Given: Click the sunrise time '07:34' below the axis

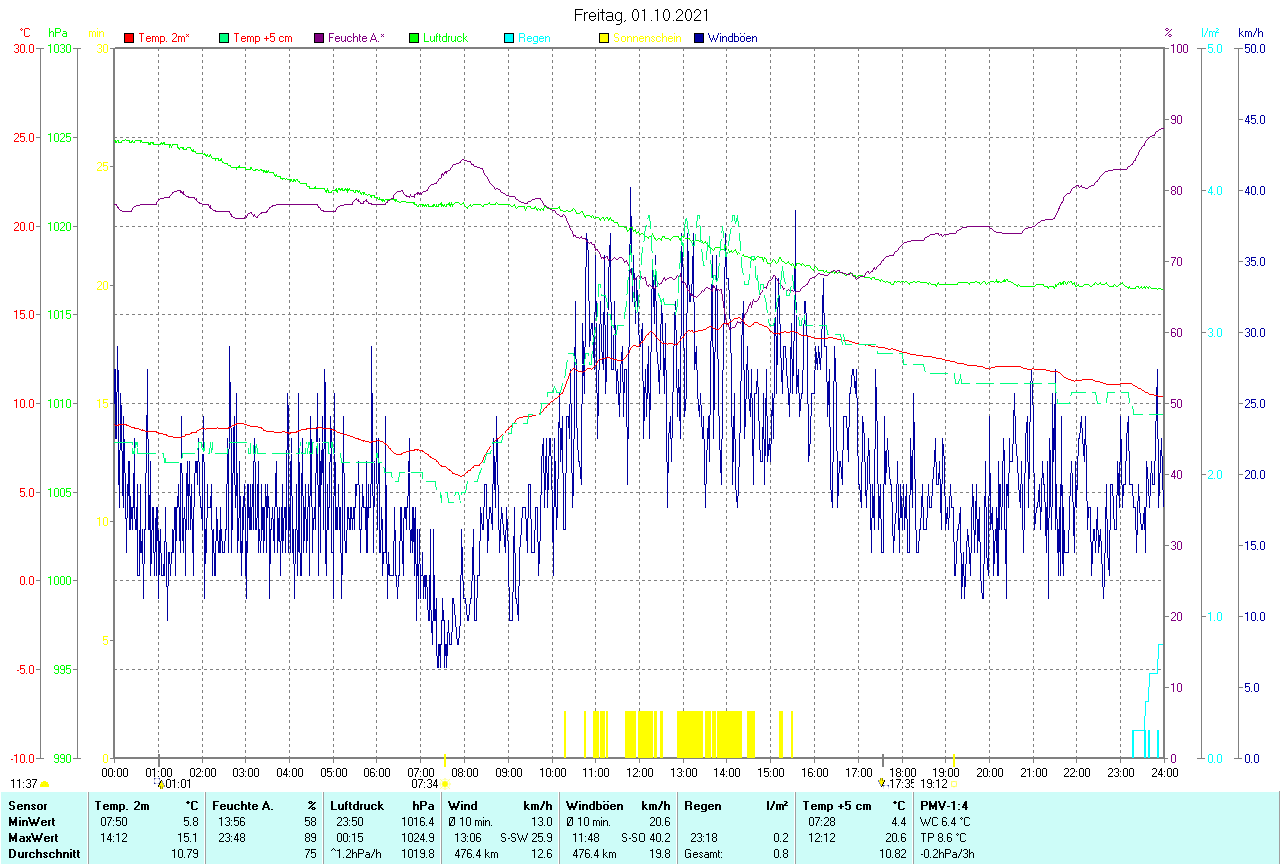Looking at the screenshot, I should click(424, 784).
